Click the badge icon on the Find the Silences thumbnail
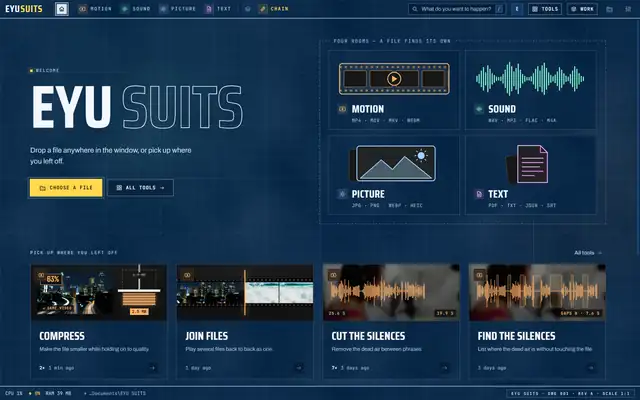640x400 pixels. 480,275
